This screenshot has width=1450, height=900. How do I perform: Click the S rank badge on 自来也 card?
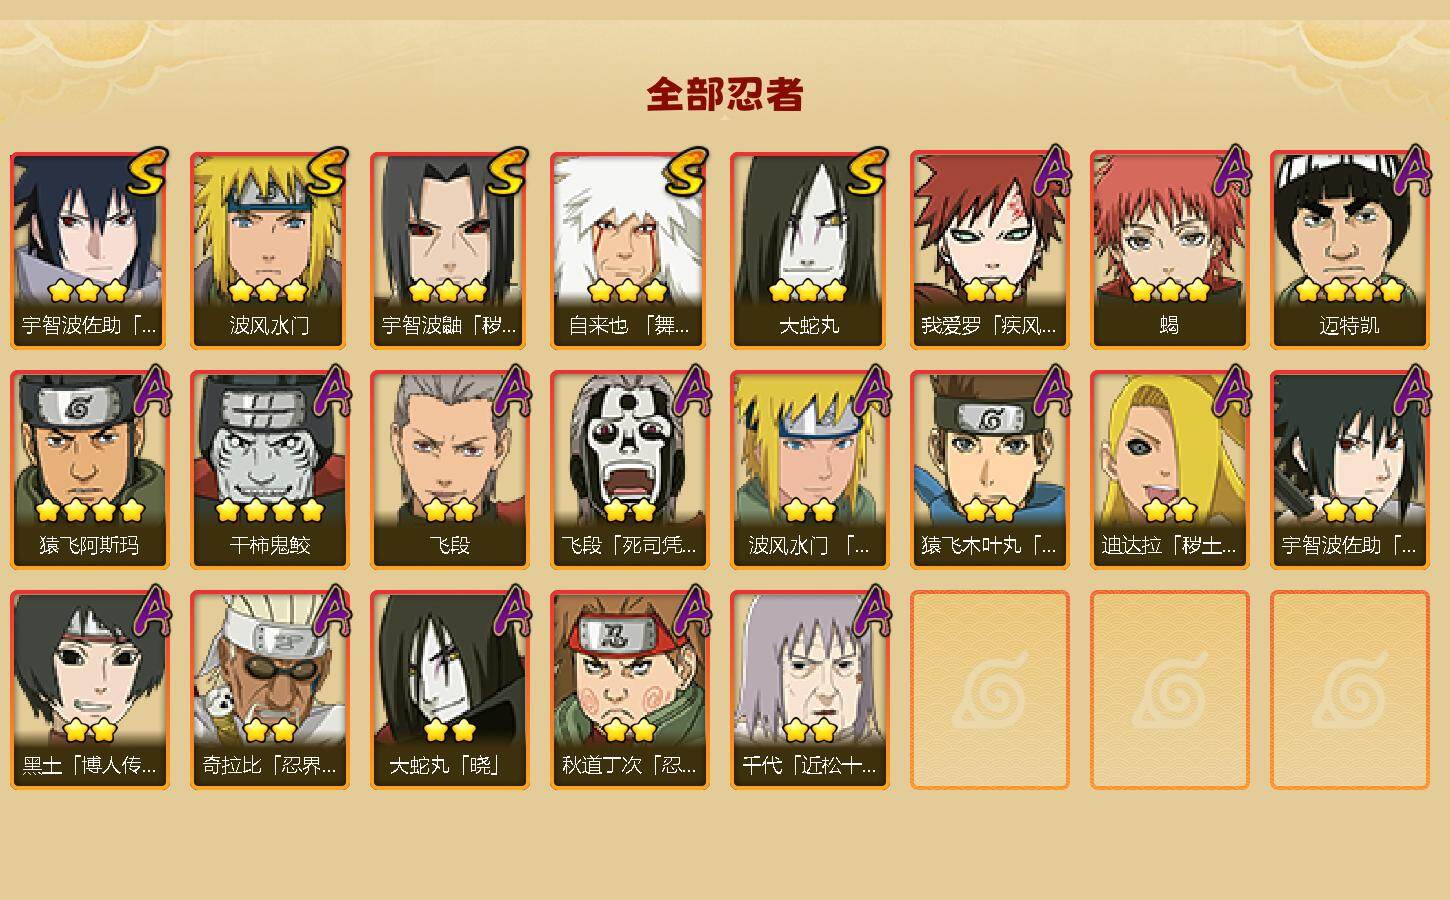[x=688, y=172]
